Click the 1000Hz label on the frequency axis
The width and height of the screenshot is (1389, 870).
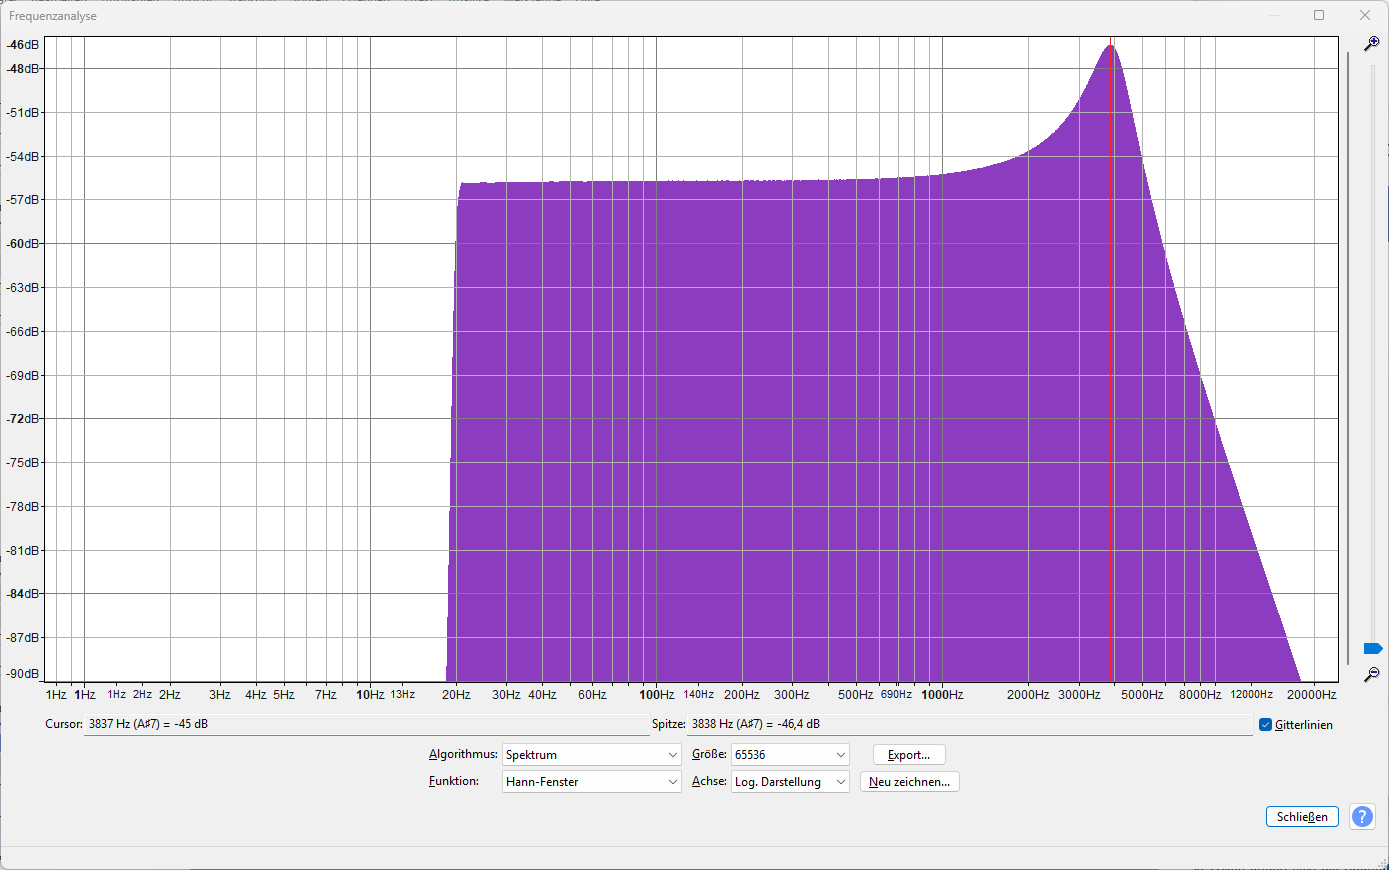pos(942,695)
